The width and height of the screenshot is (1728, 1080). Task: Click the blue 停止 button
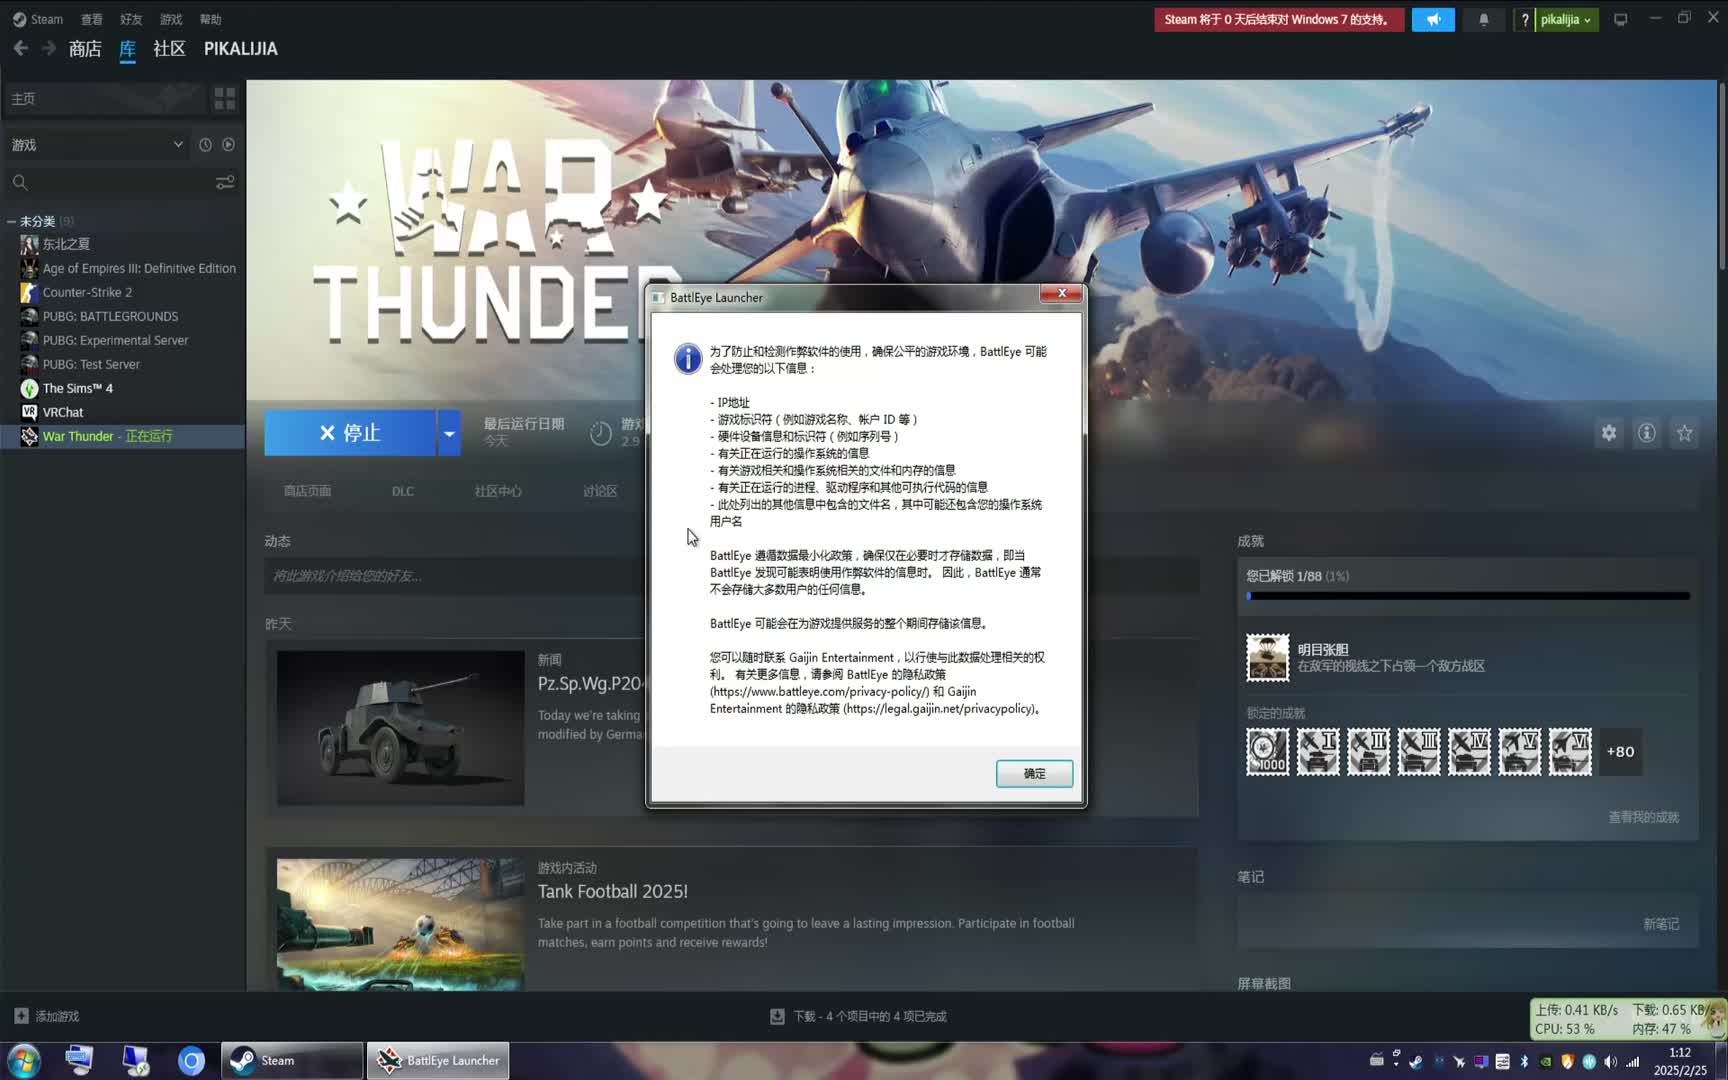click(x=350, y=433)
